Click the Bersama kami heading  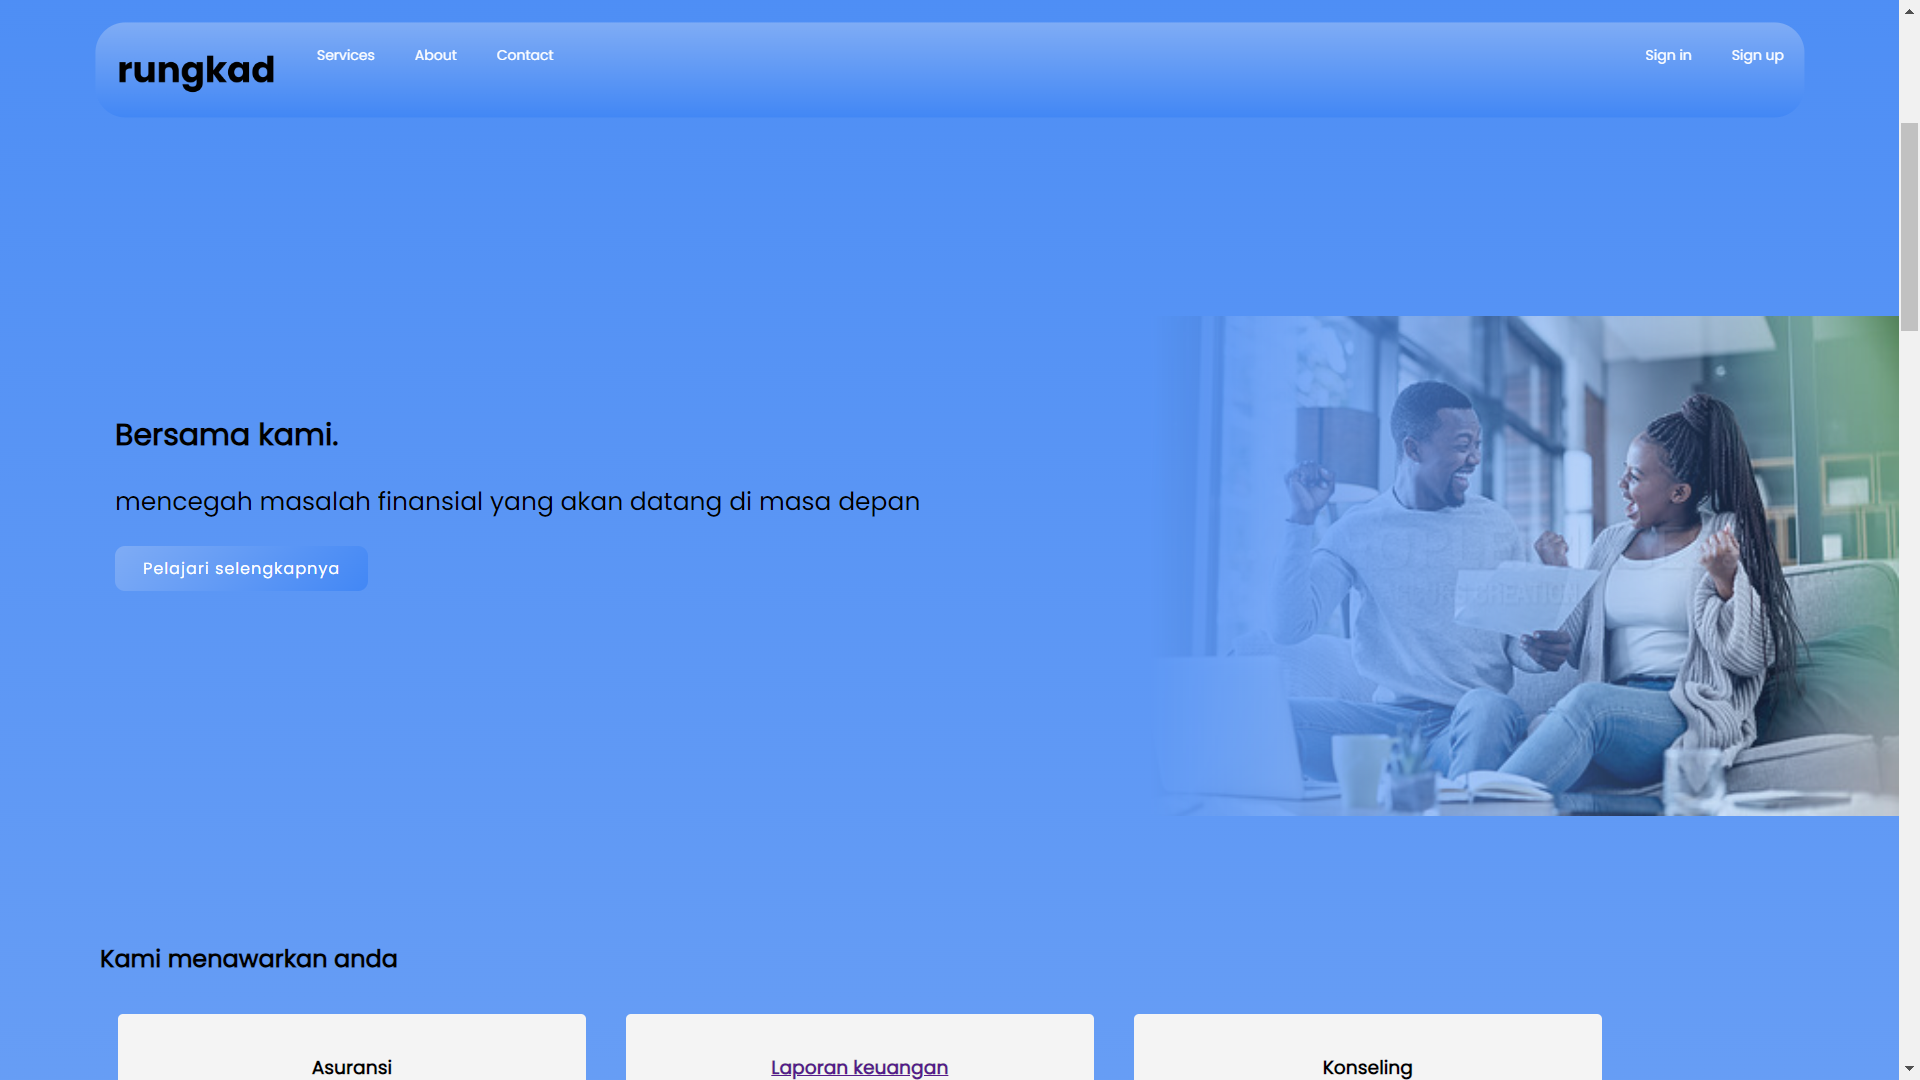pyautogui.click(x=226, y=435)
